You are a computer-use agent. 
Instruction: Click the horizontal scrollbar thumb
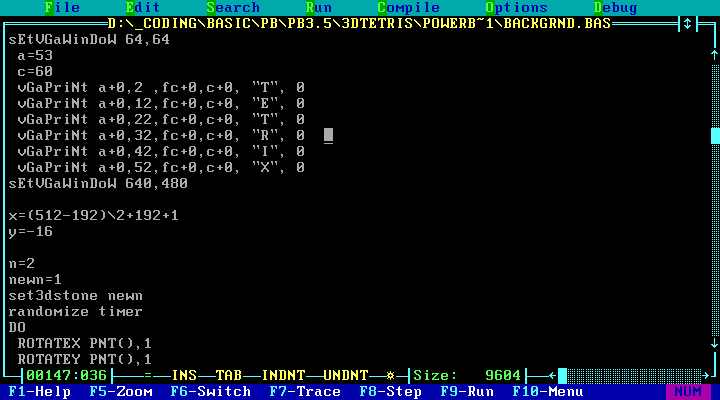(x=562, y=376)
